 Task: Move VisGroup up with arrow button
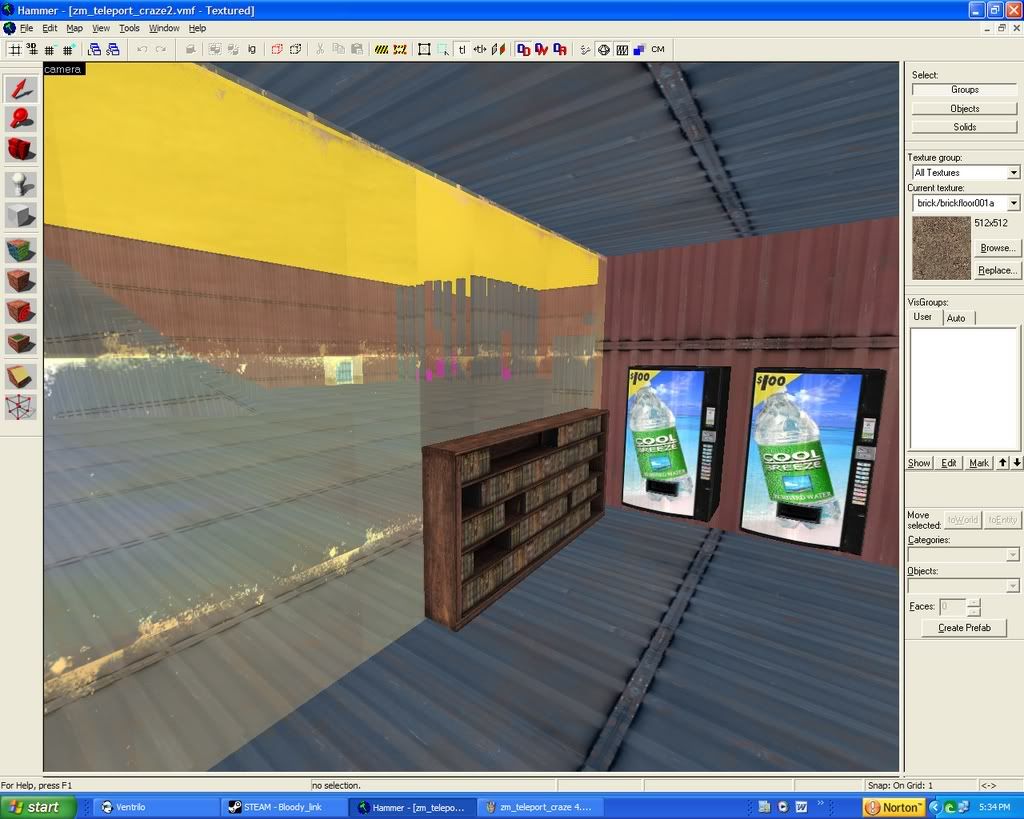pos(1003,462)
